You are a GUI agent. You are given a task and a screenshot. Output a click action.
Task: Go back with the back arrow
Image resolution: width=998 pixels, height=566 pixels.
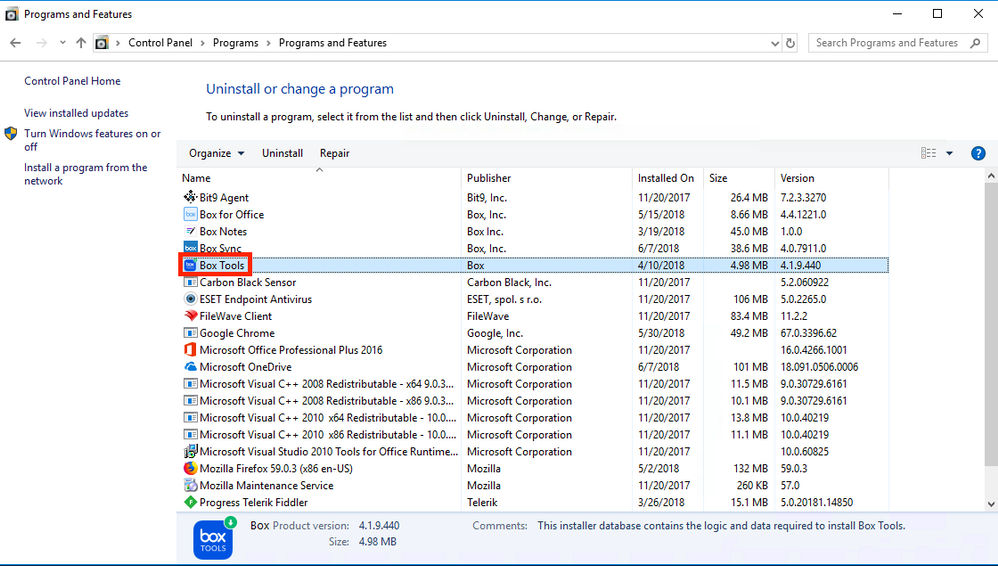pyautogui.click(x=16, y=43)
